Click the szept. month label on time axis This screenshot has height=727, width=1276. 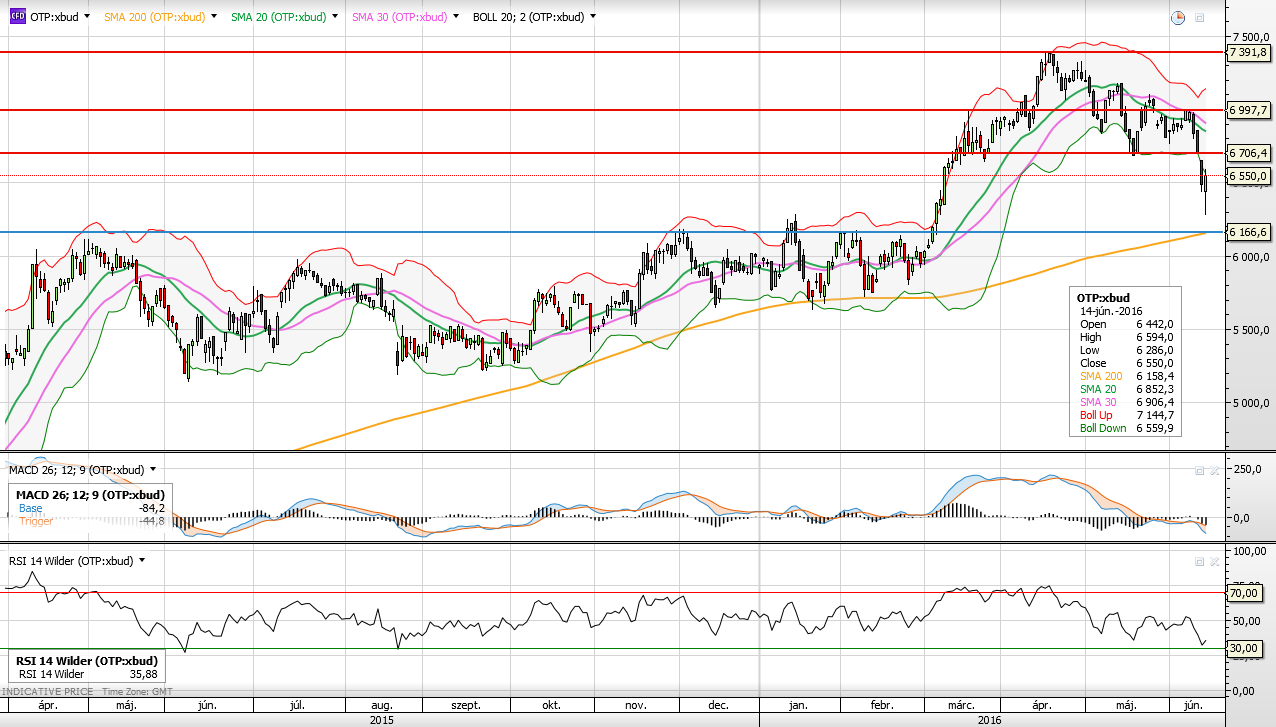[x=467, y=705]
